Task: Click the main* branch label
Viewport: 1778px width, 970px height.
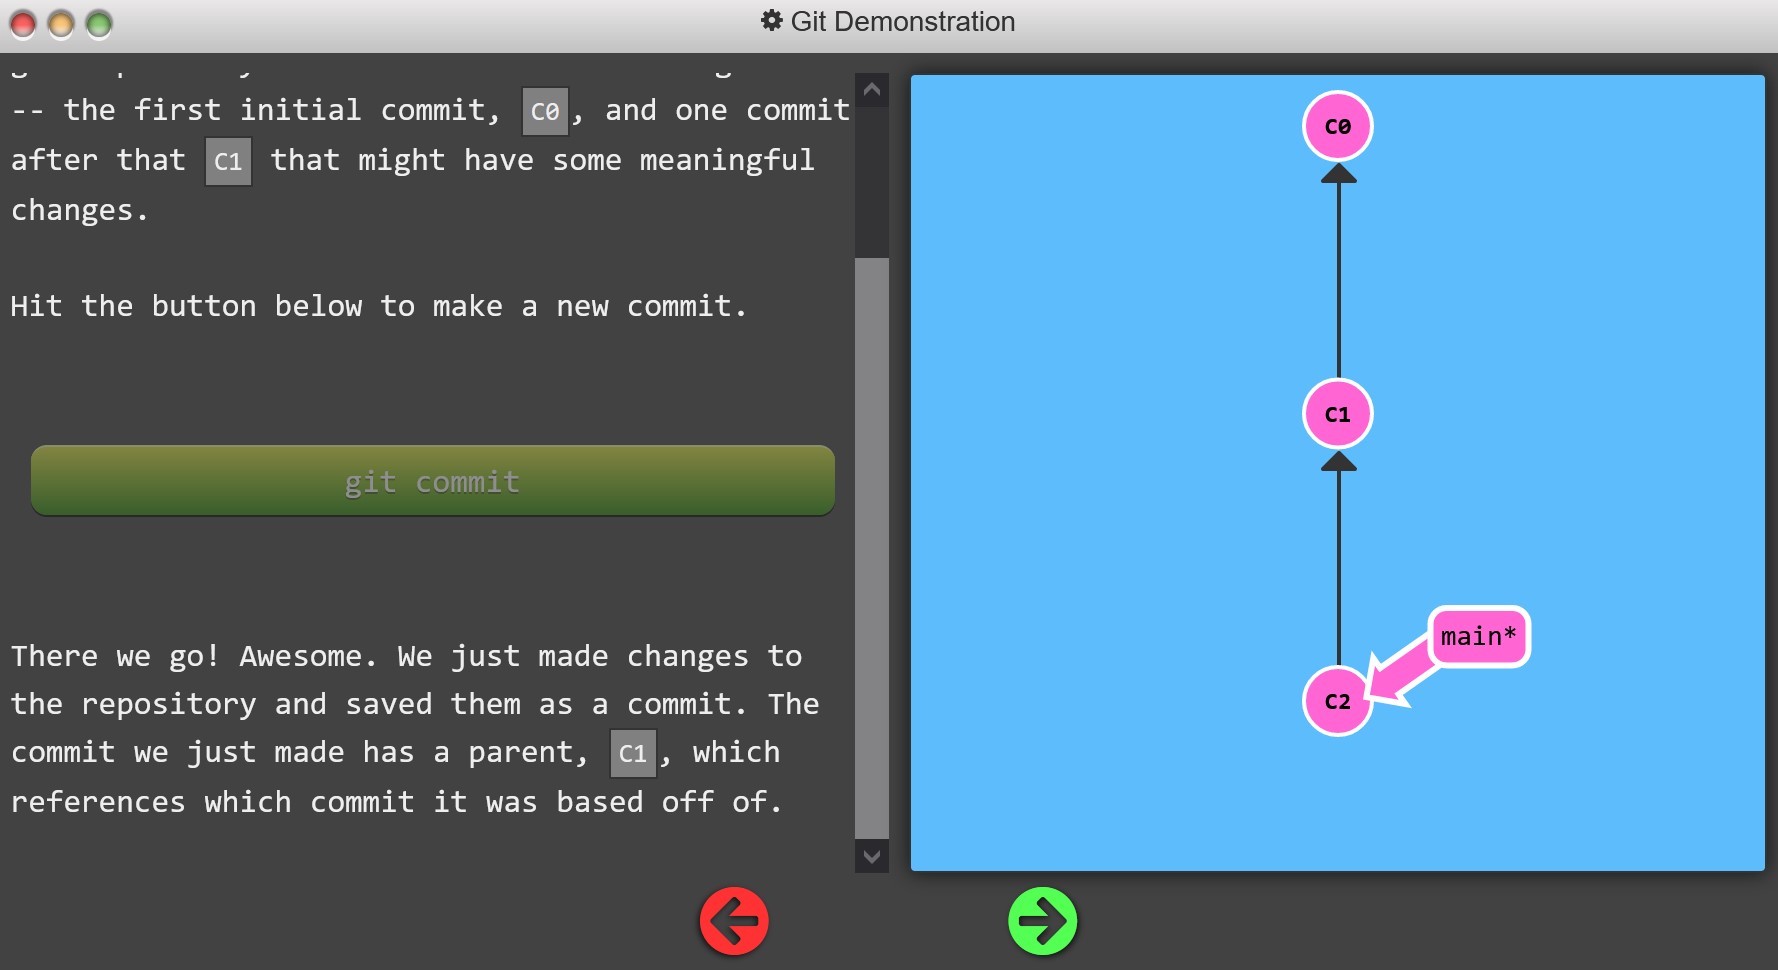Action: coord(1478,637)
